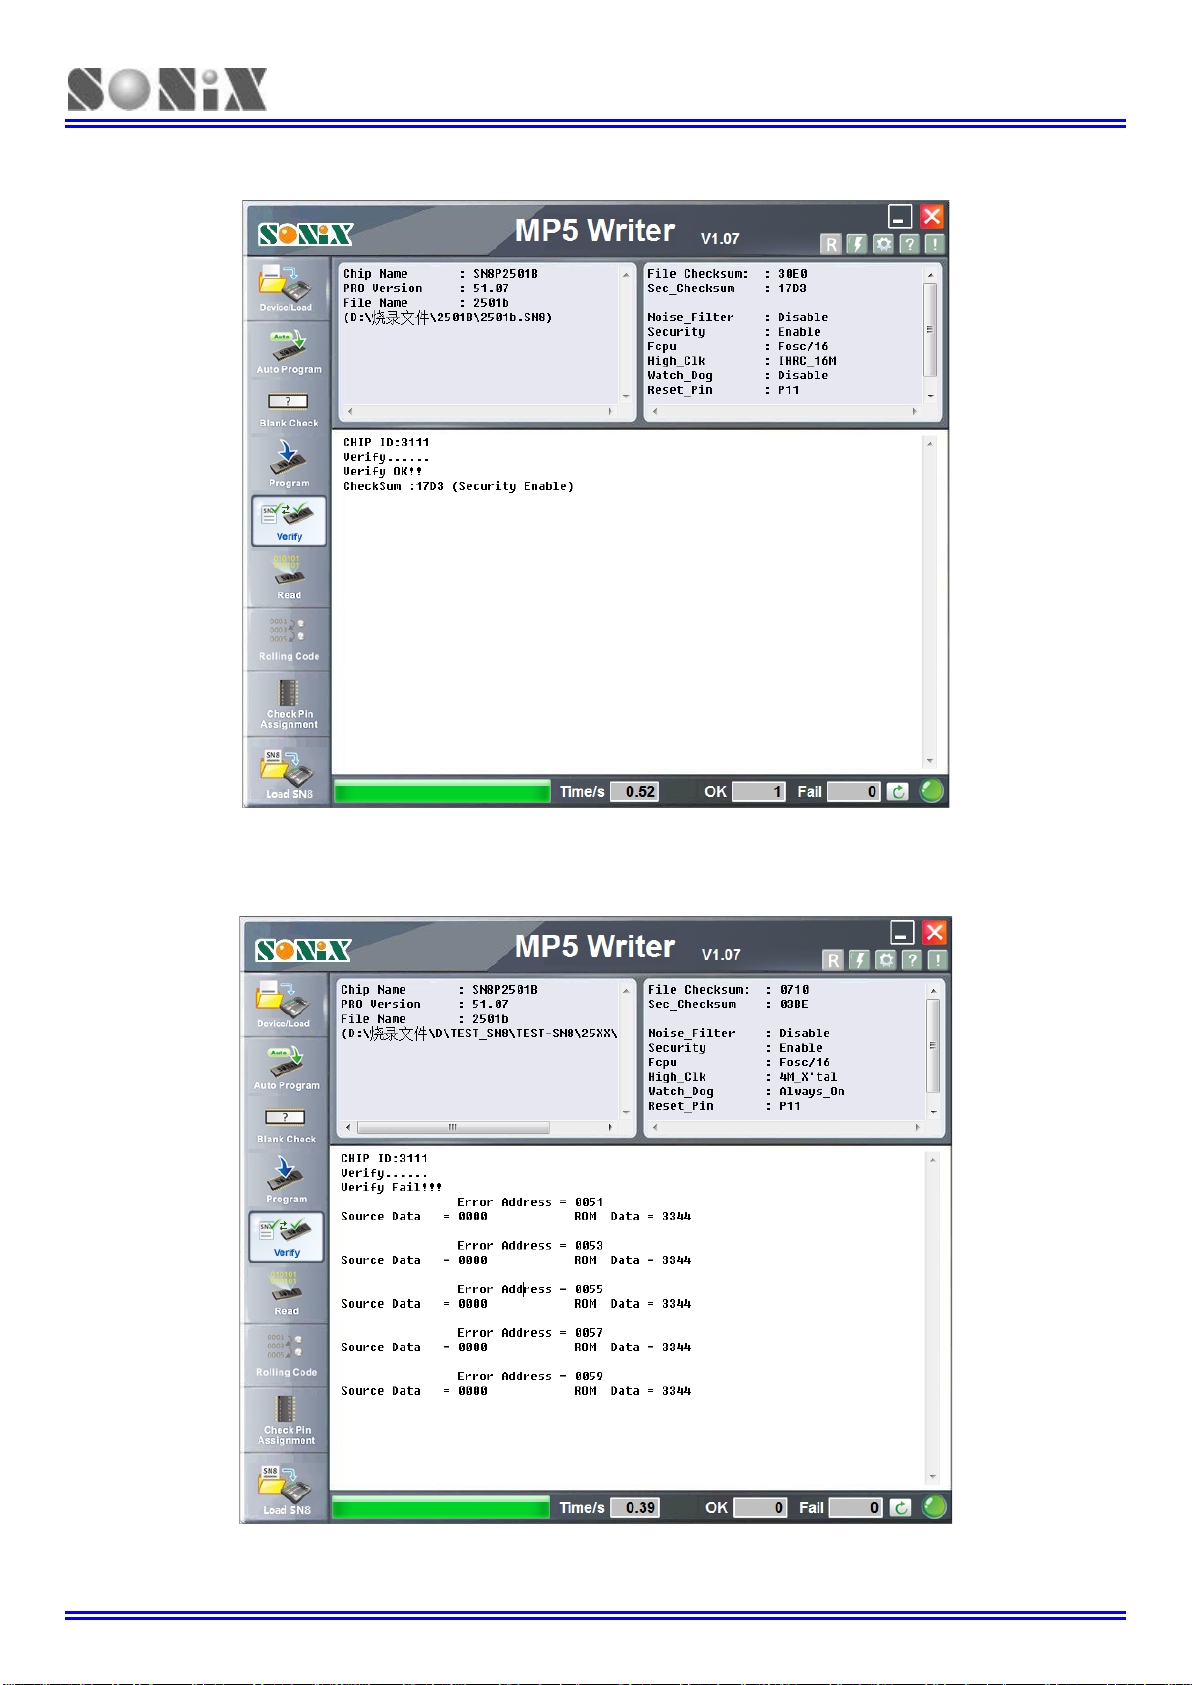Reset OK/Fail counters in Verify OK window
The width and height of the screenshot is (1192, 1685).
point(898,792)
